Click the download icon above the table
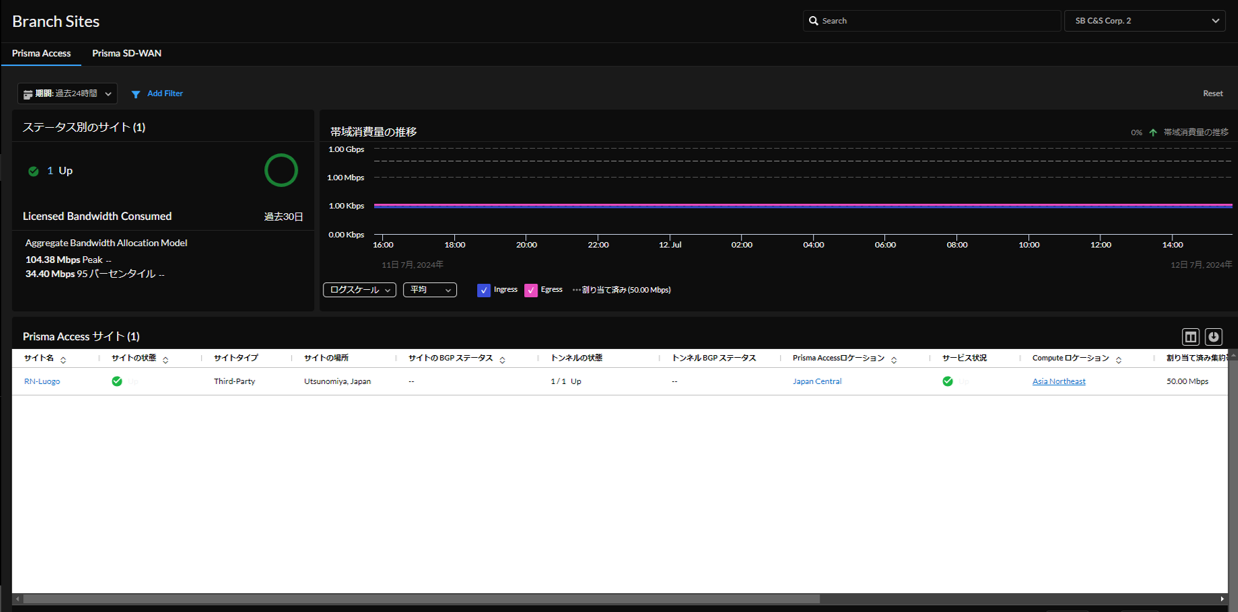1238x612 pixels. pyautogui.click(x=1214, y=337)
